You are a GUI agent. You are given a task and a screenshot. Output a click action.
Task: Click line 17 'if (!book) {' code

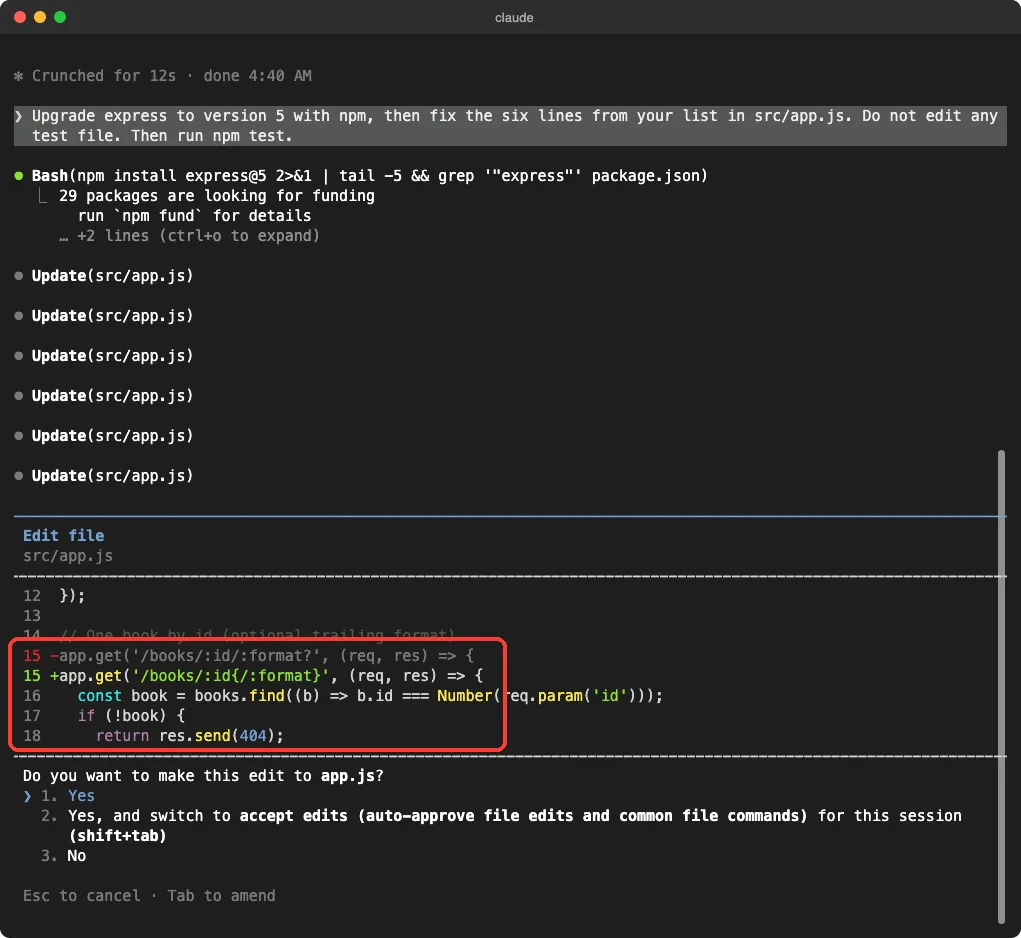tap(104, 715)
